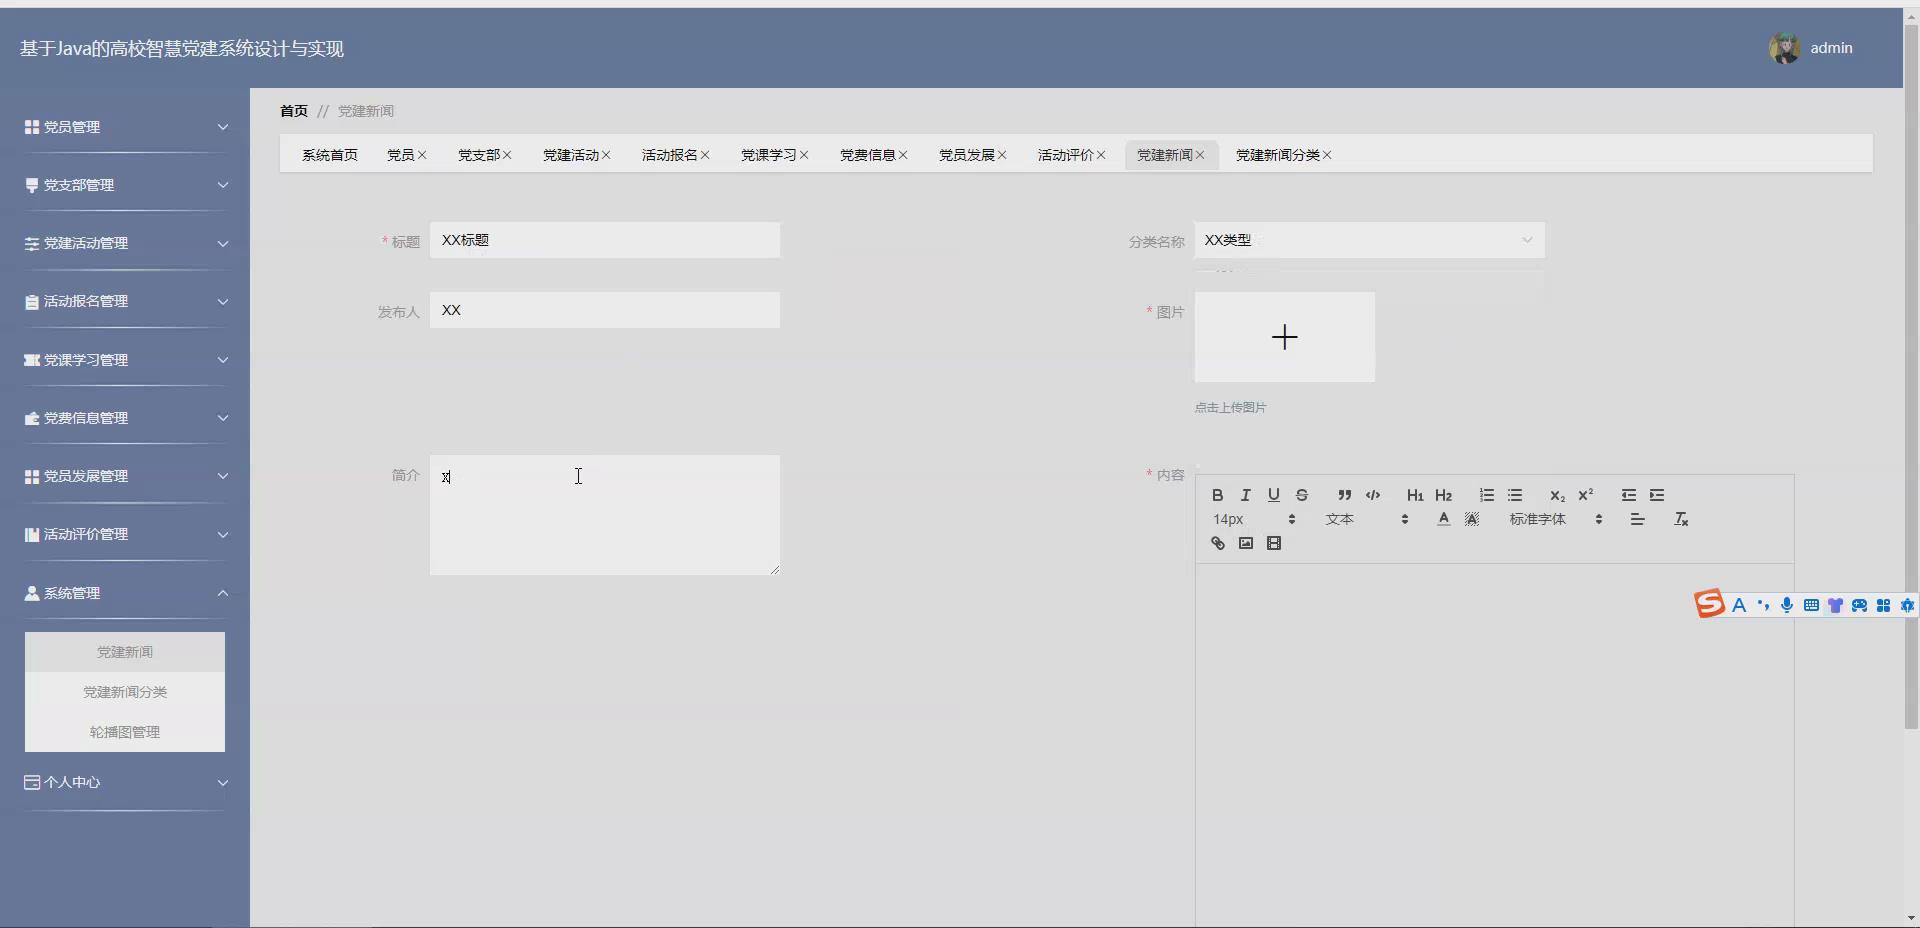Toggle bold formatting in editor toolbar
This screenshot has height=928, width=1920.
tap(1217, 495)
